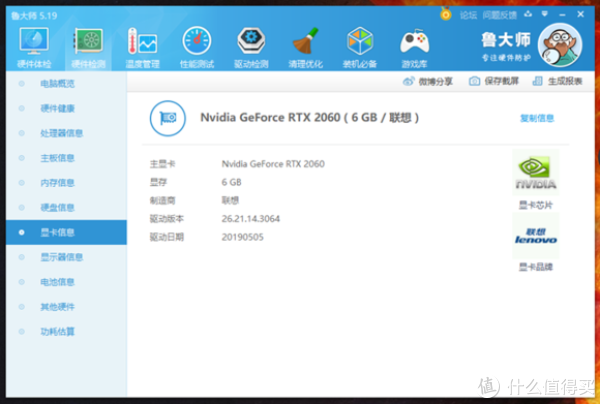Screen dimensions: 600x404
Task: Click the 显卡品牌 caption
Action: (x=536, y=267)
